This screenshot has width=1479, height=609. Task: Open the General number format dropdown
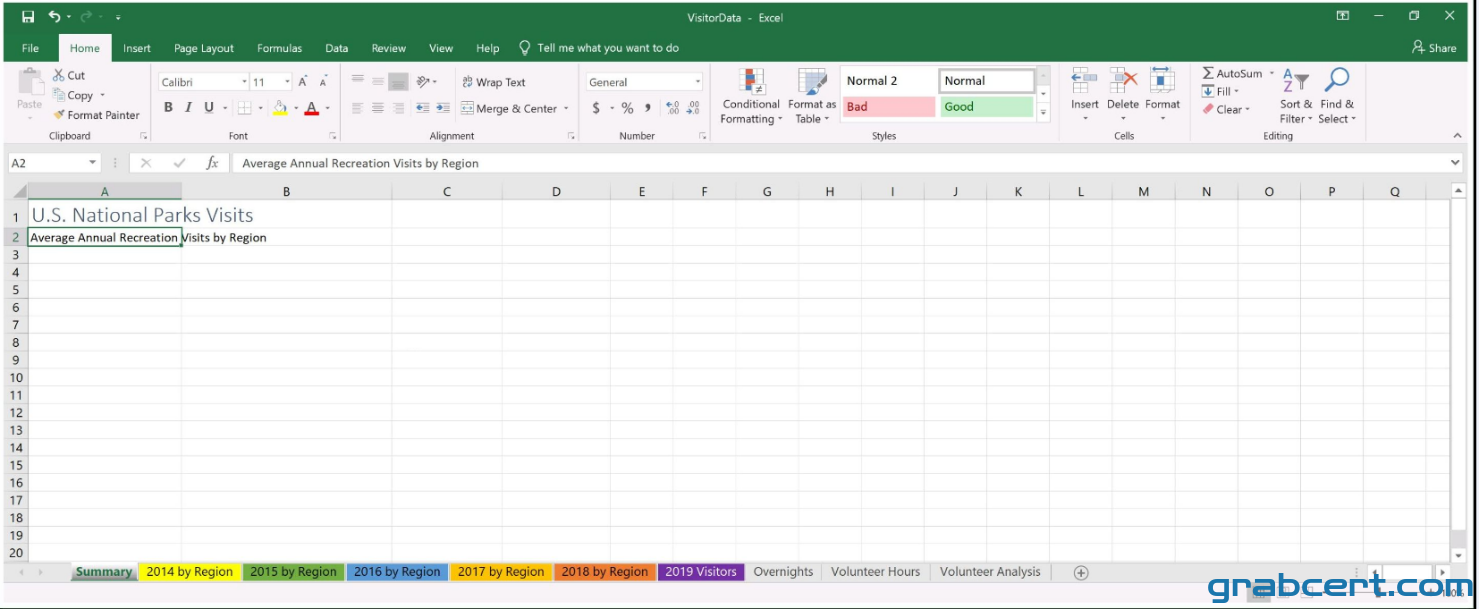698,82
